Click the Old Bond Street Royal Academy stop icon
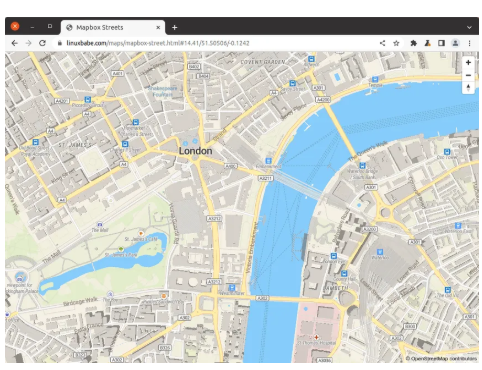The height and width of the screenshot is (370, 482). click(35, 142)
